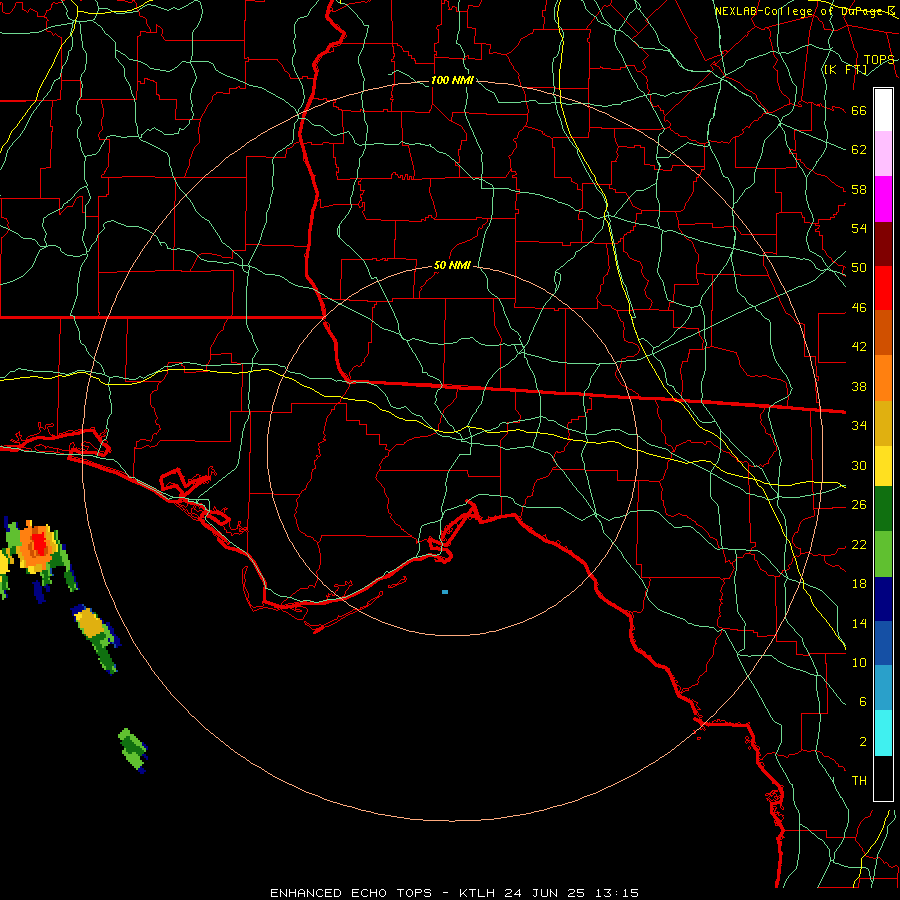Select the yellow swatch near 30
Screen dimensions: 900x900
pos(883,466)
